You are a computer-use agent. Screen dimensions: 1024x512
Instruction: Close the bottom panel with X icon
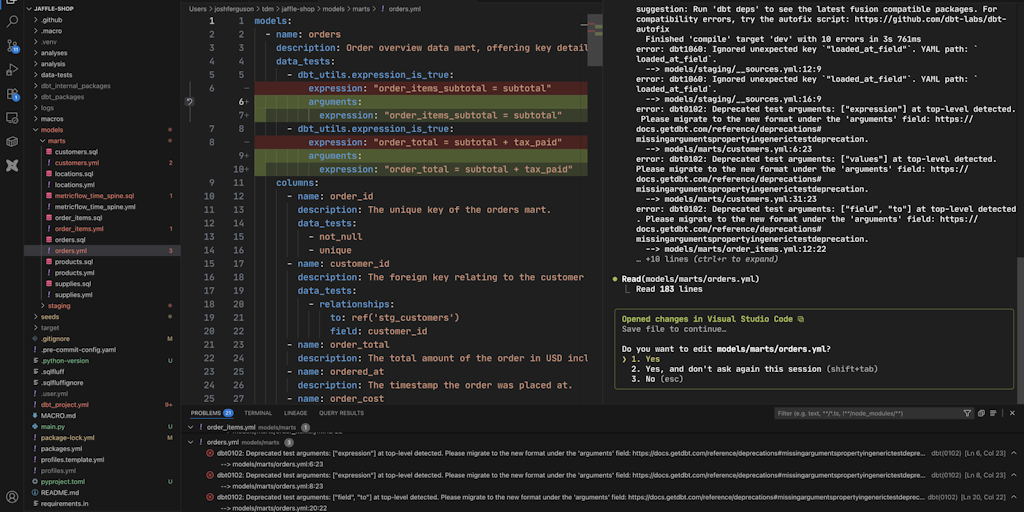coord(1013,413)
